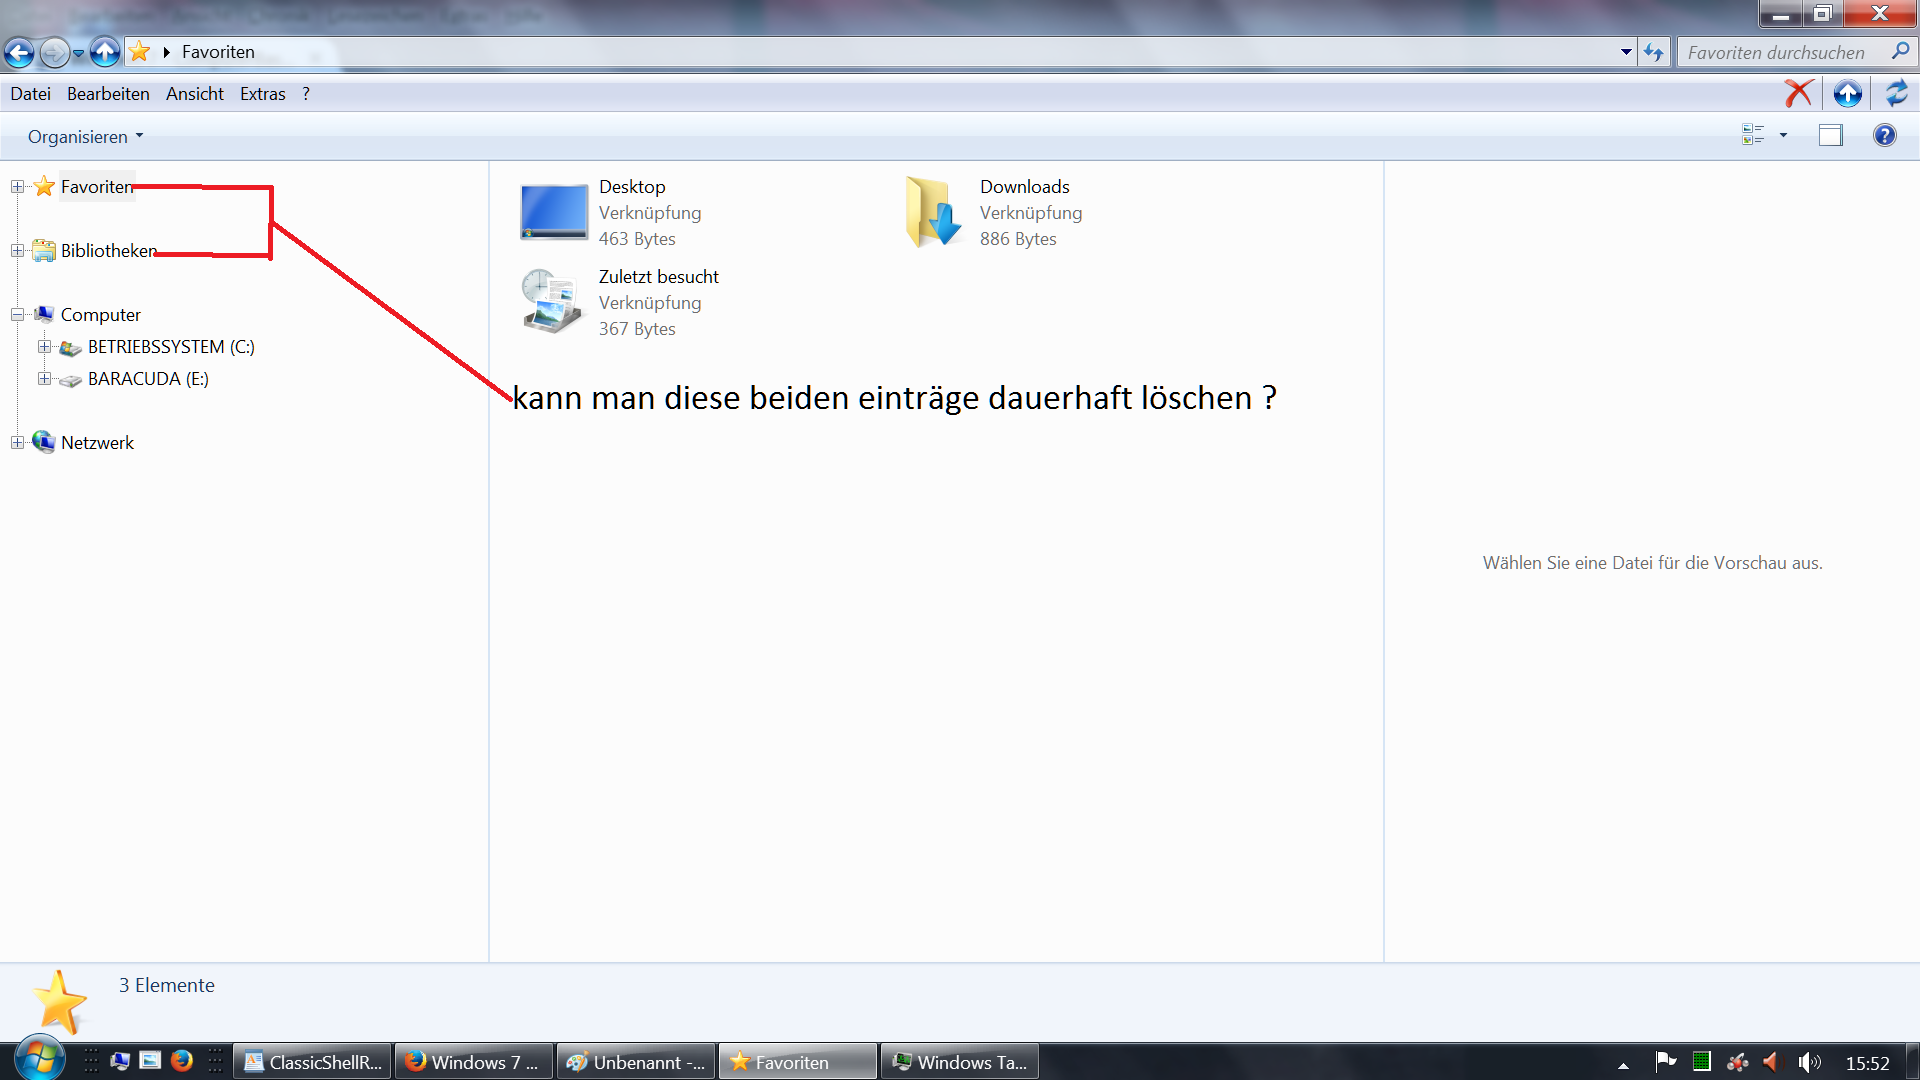This screenshot has width=1920, height=1080.
Task: Click the back navigation arrow
Action: click(x=19, y=52)
